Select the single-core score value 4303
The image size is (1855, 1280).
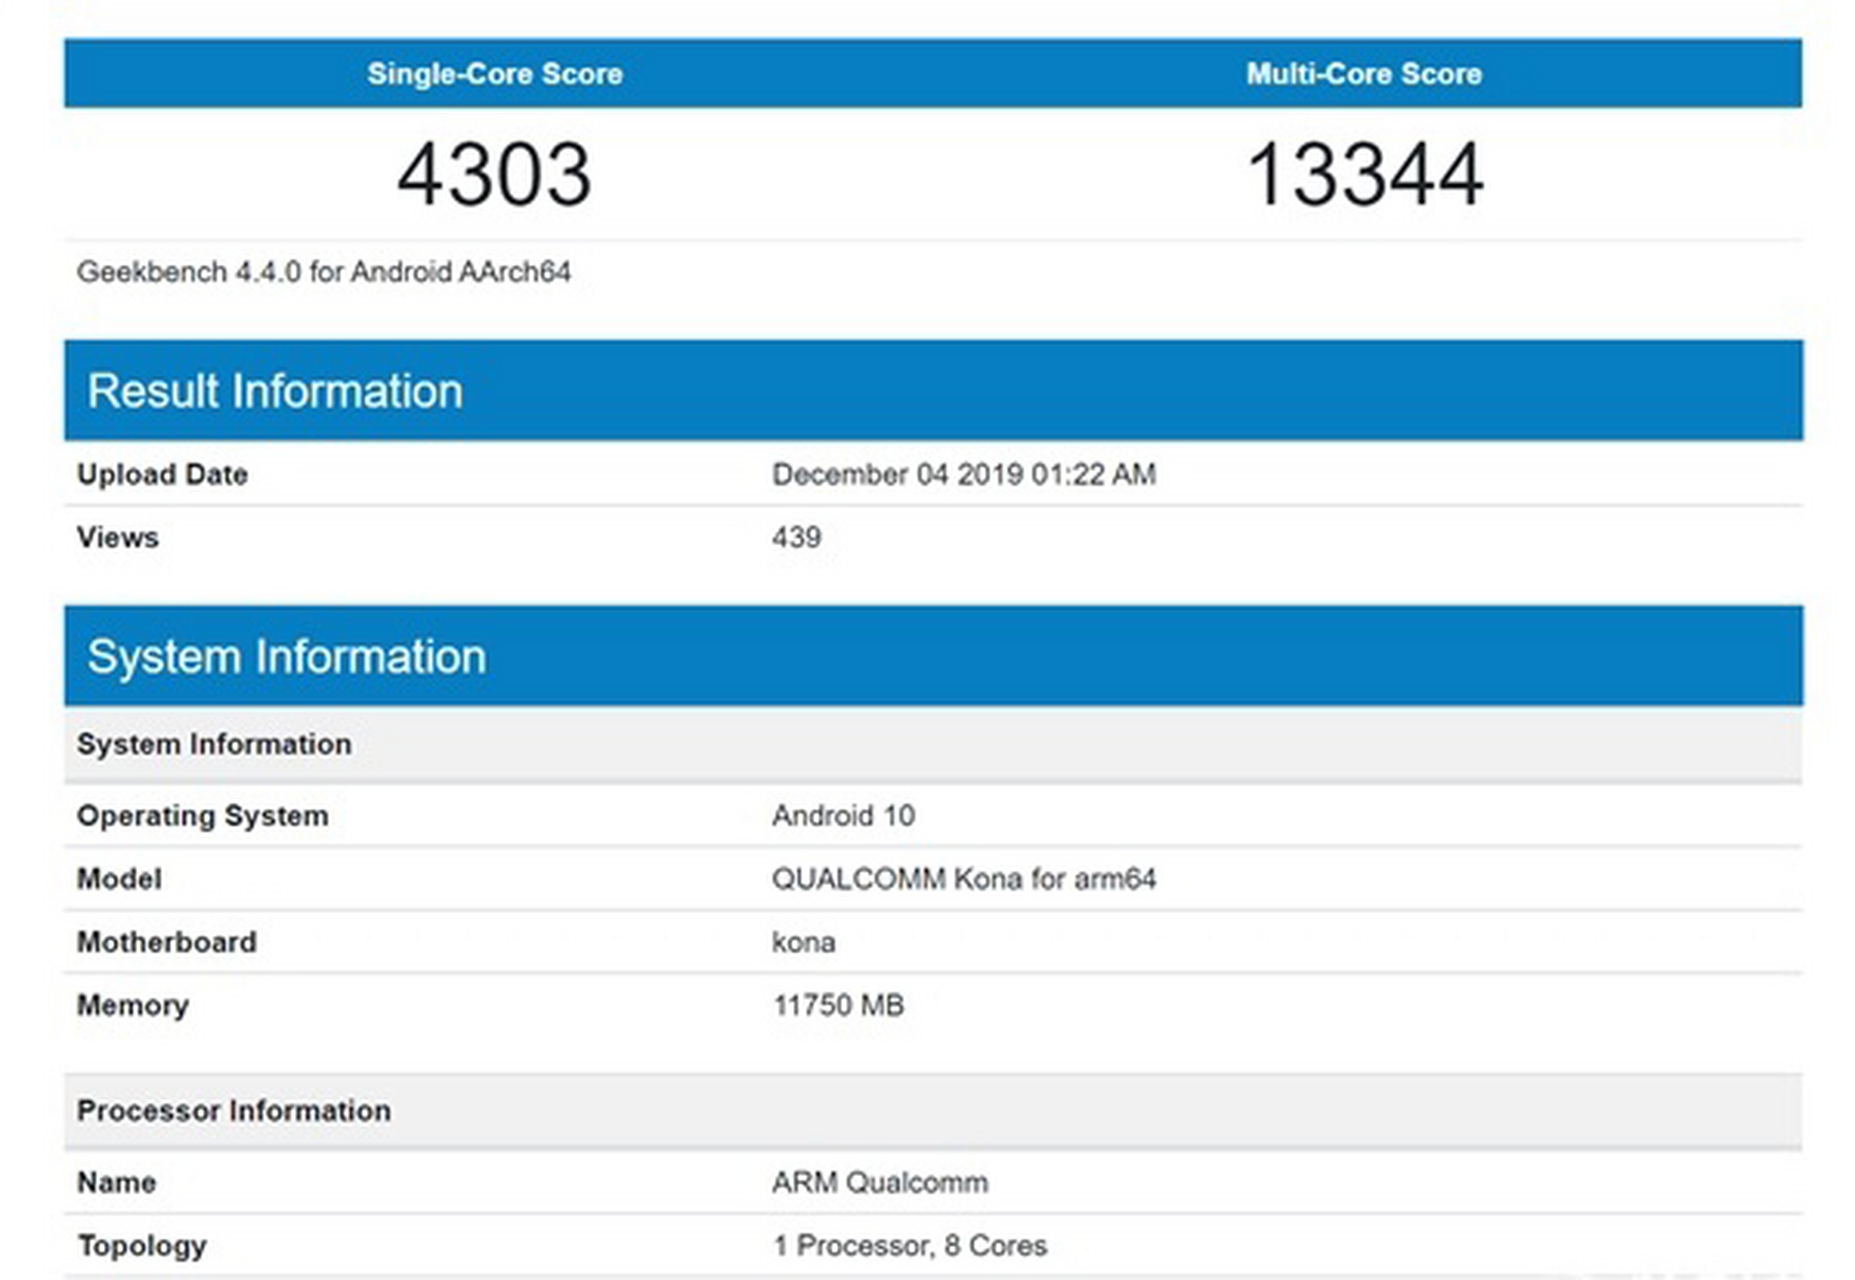(494, 174)
